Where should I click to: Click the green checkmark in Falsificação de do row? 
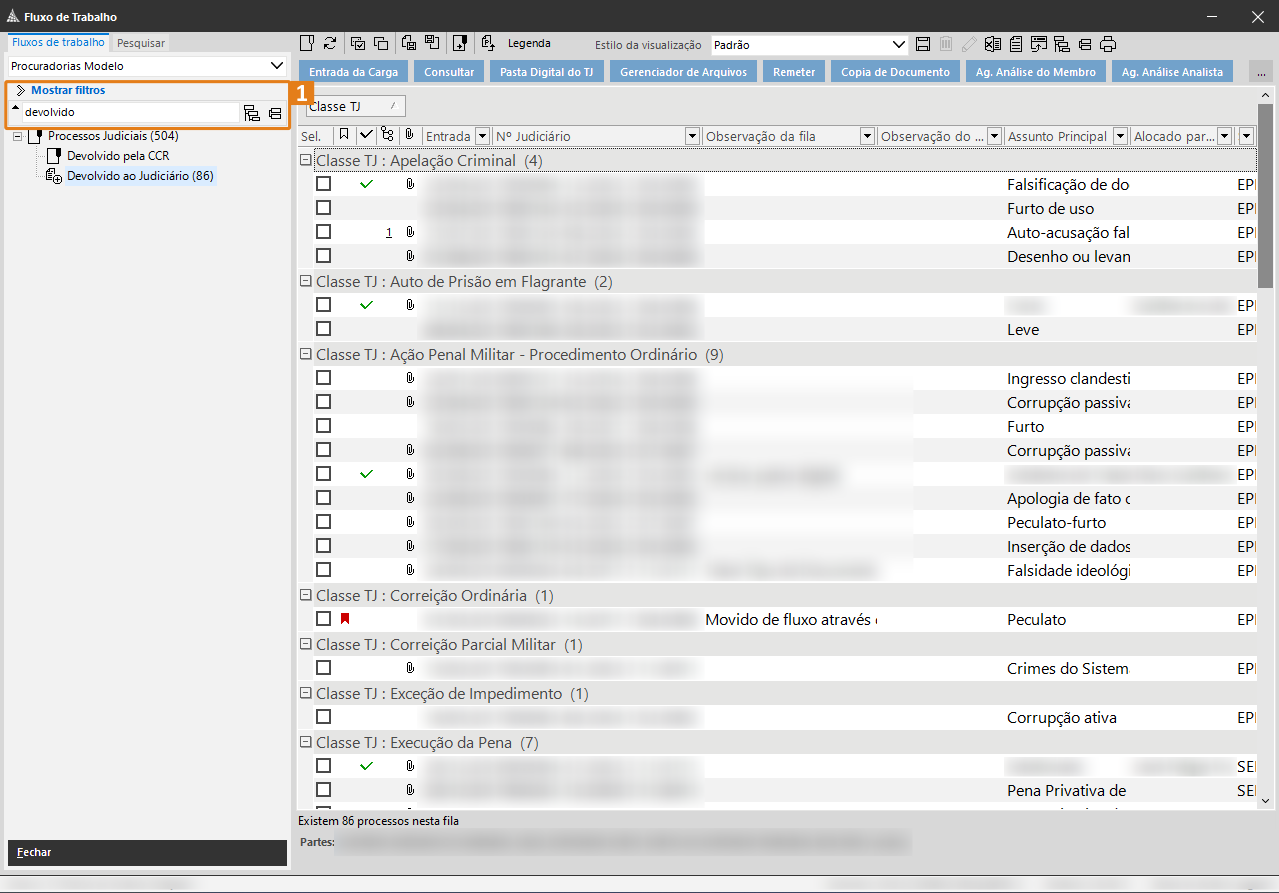click(366, 184)
